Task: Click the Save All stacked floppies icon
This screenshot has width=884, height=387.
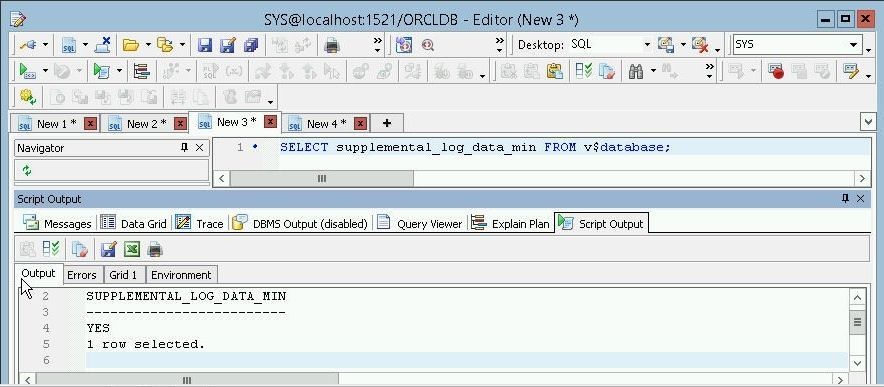Action: coord(250,45)
